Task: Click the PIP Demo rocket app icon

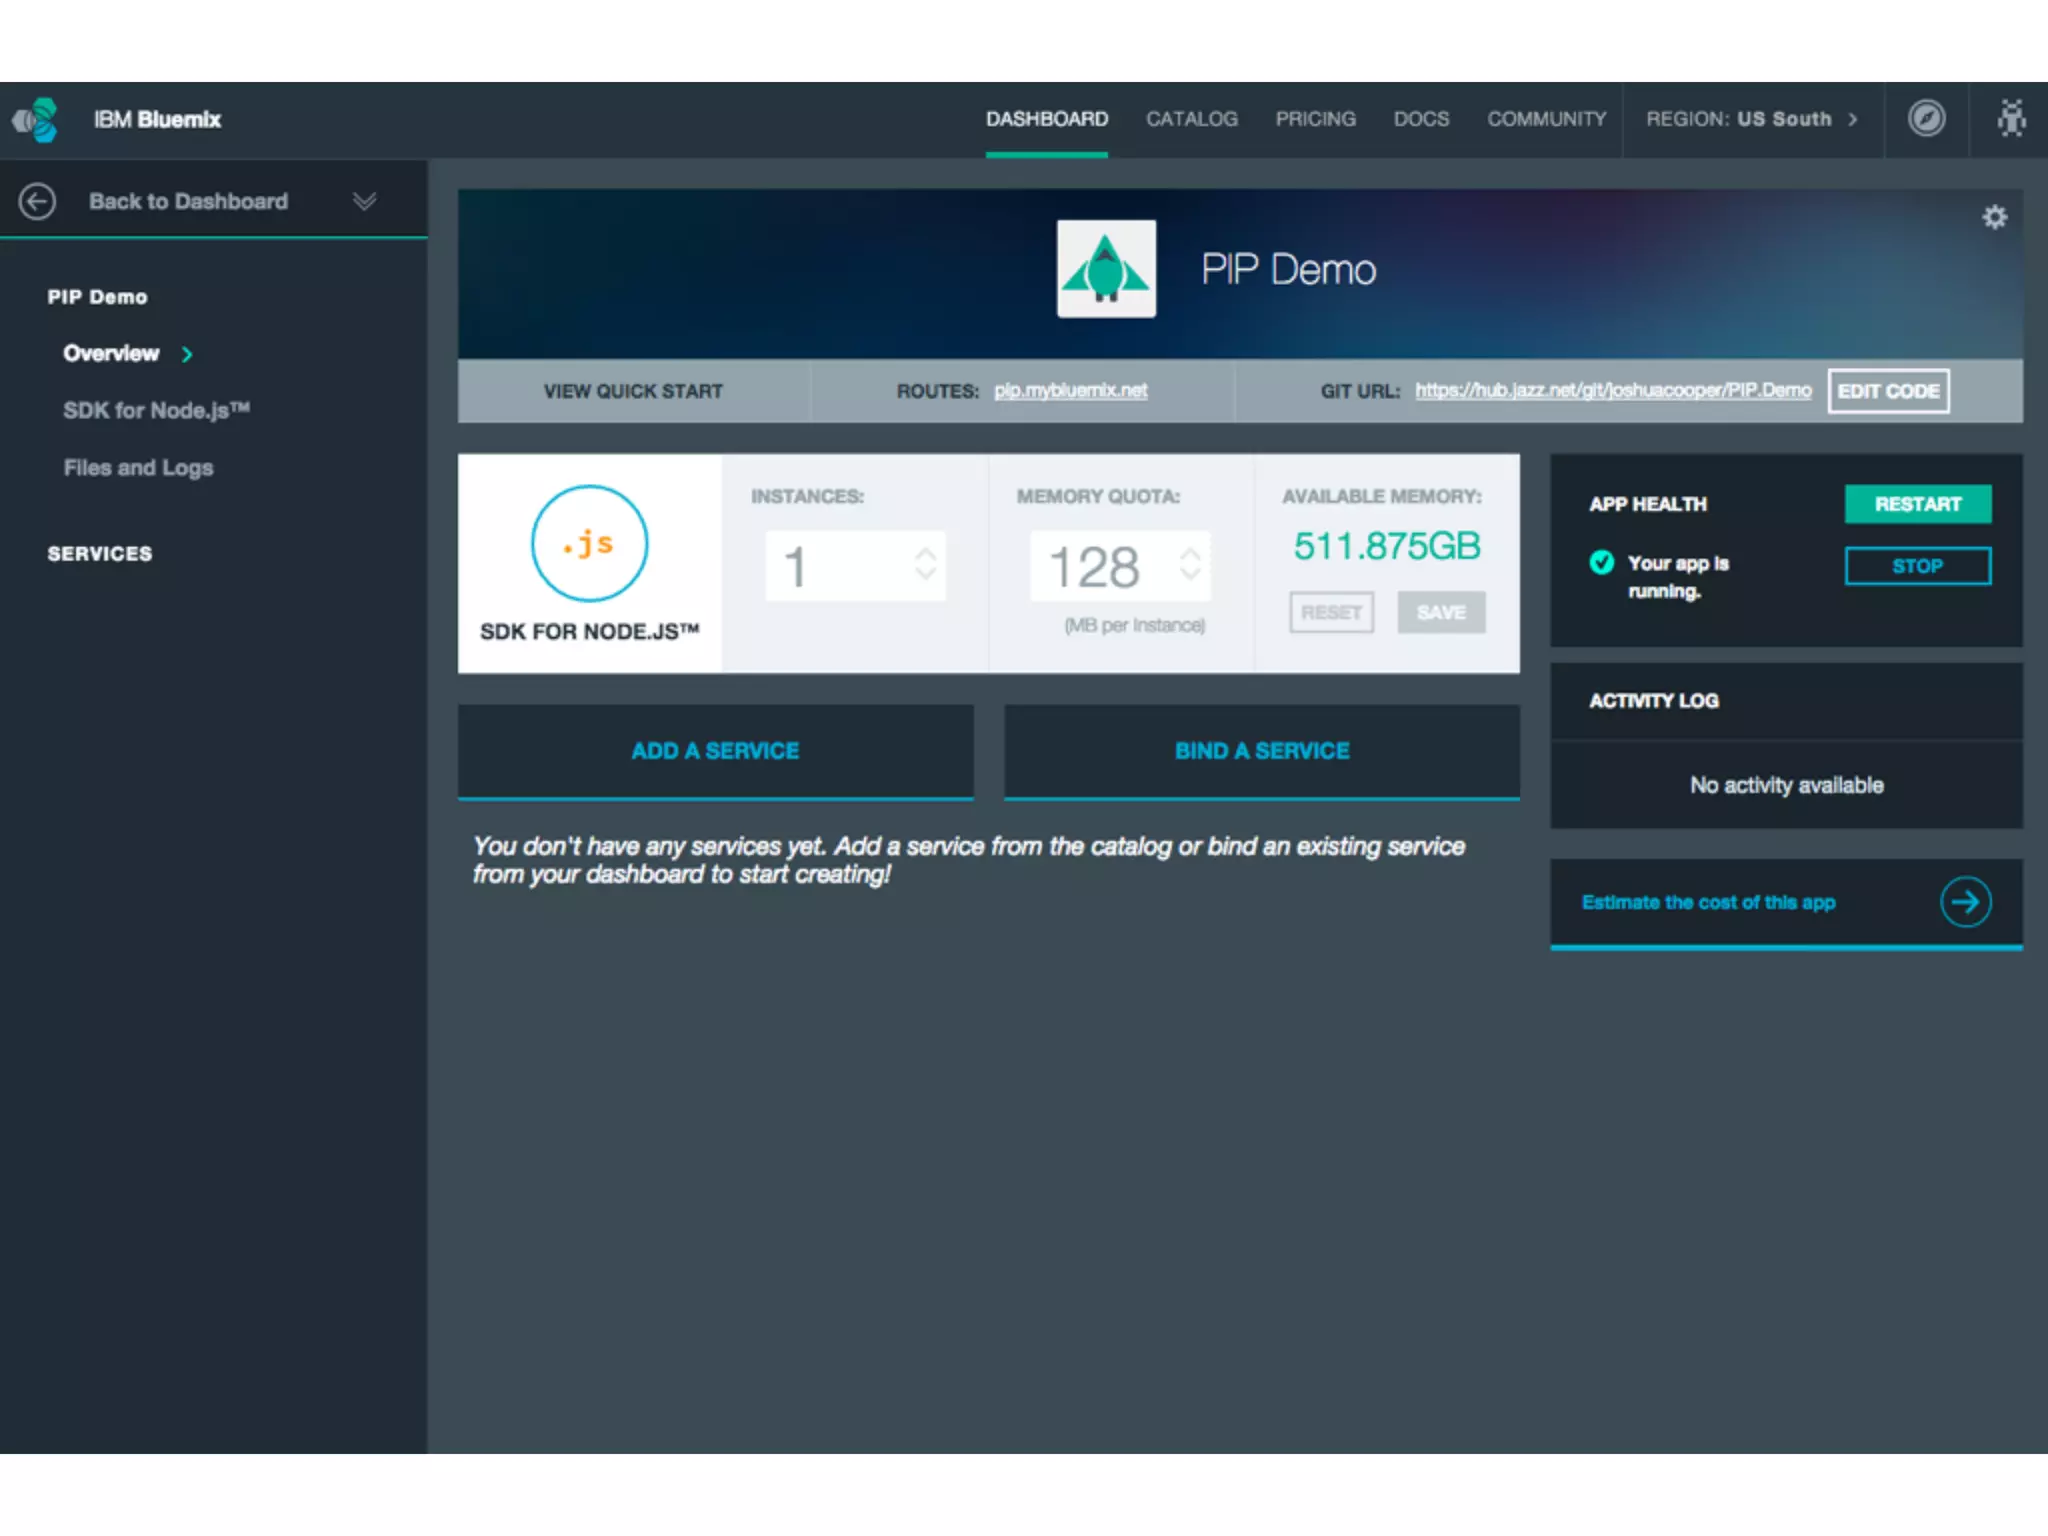Action: point(1106,269)
